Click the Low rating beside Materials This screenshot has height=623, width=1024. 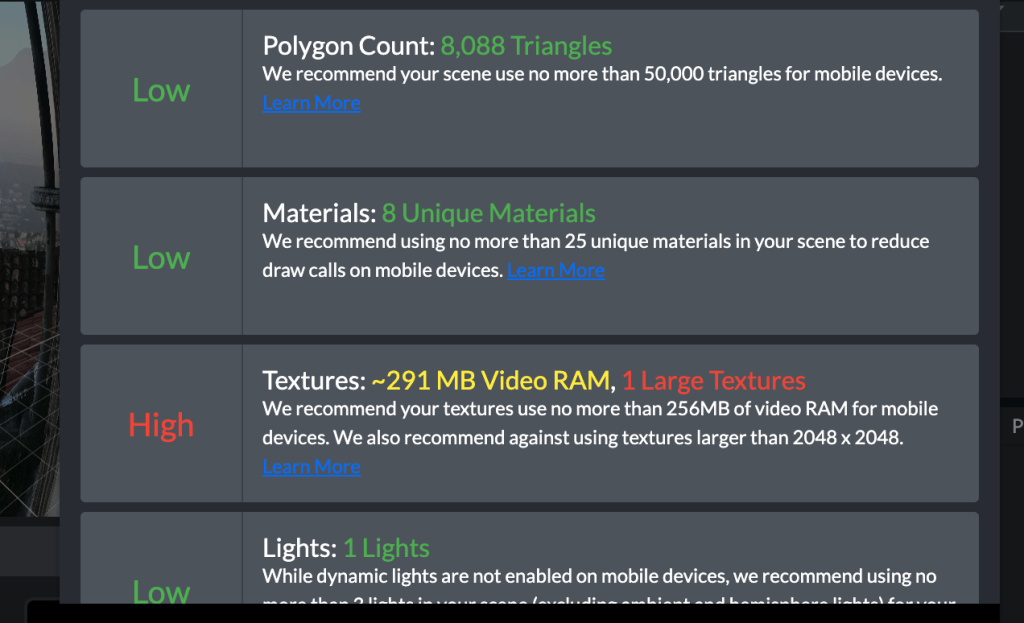pos(161,258)
